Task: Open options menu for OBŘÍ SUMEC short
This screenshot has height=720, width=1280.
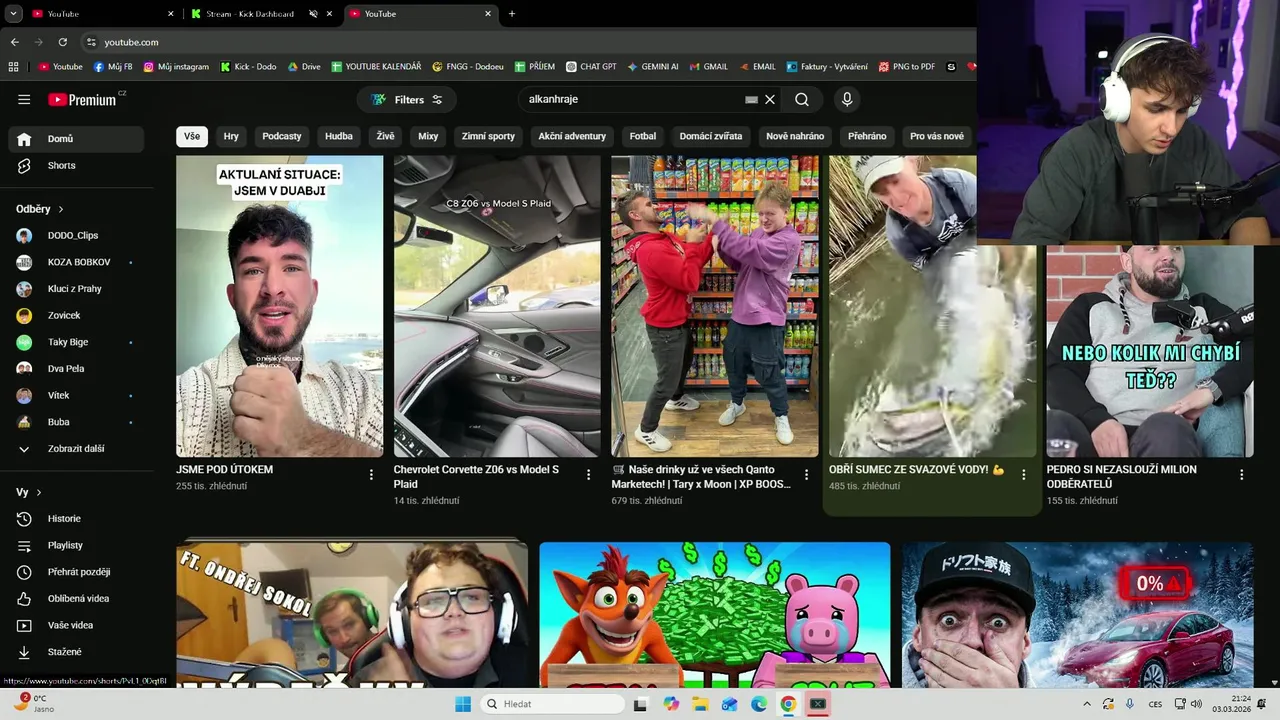Action: 1023,475
